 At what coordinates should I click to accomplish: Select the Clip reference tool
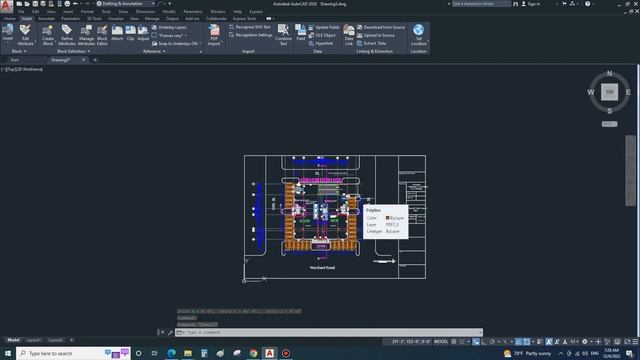tap(130, 33)
